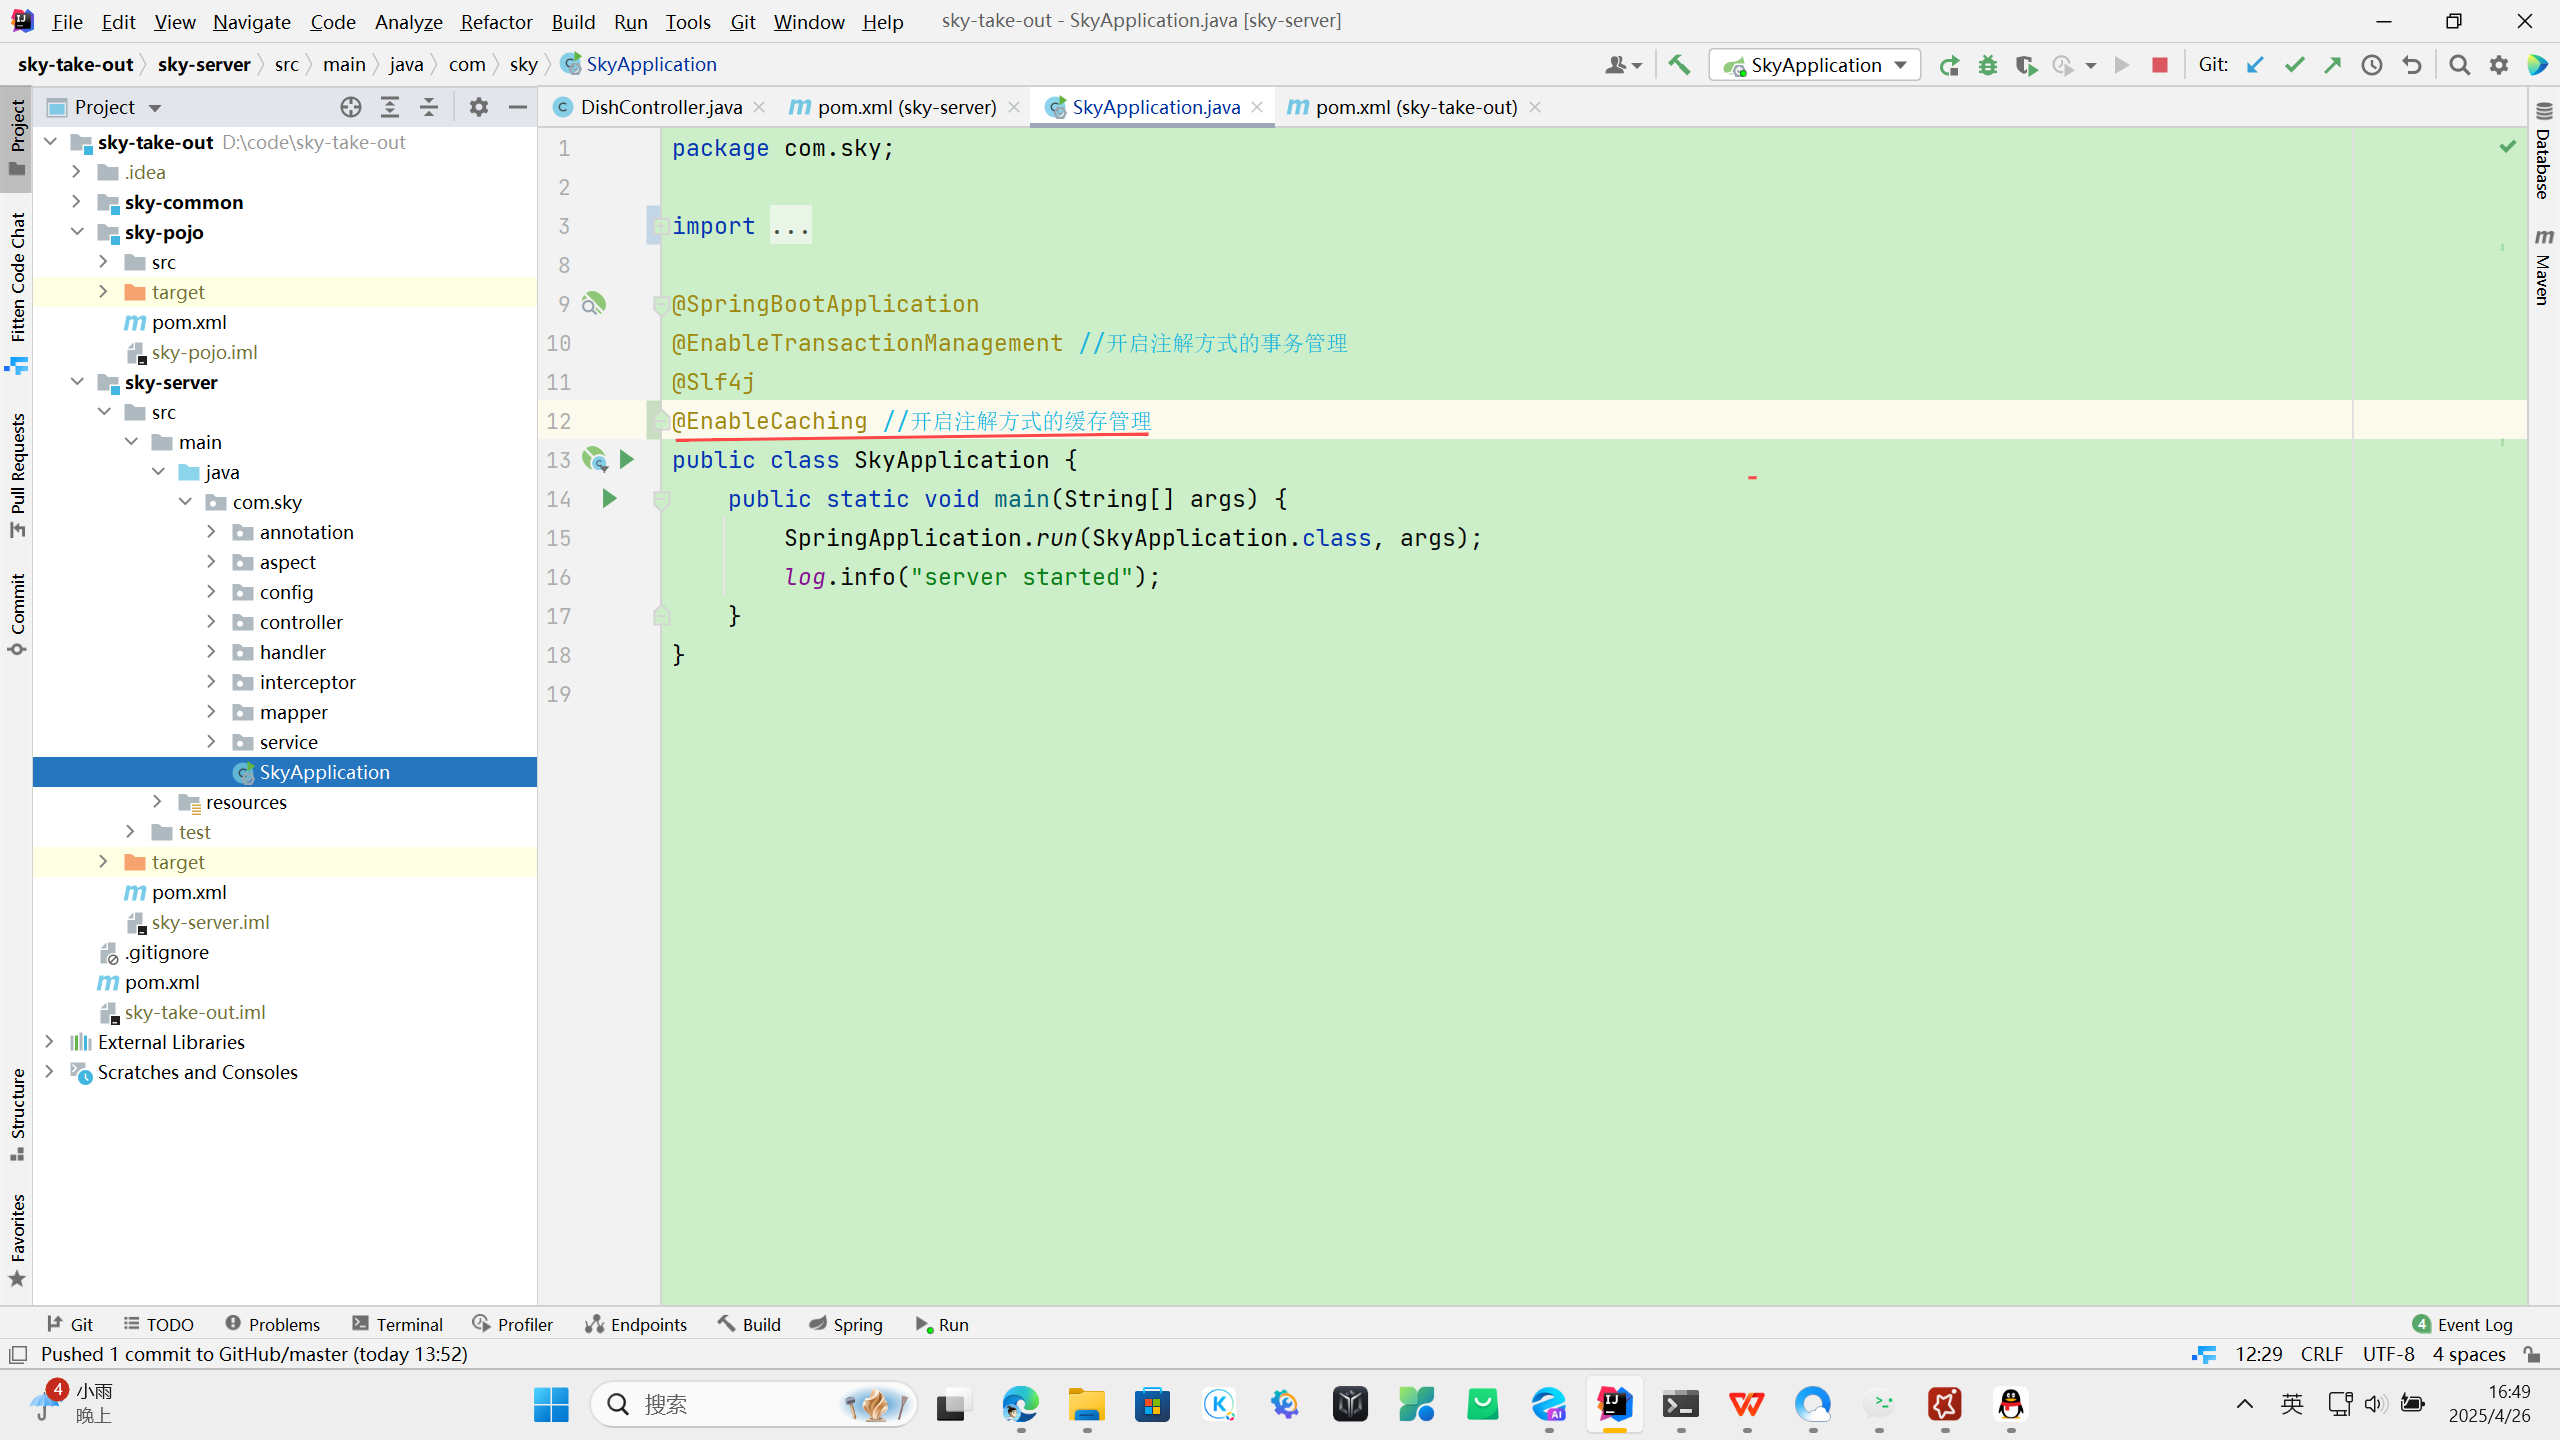2560x1440 pixels.
Task: Toggle the import fold marker
Action: [x=660, y=226]
